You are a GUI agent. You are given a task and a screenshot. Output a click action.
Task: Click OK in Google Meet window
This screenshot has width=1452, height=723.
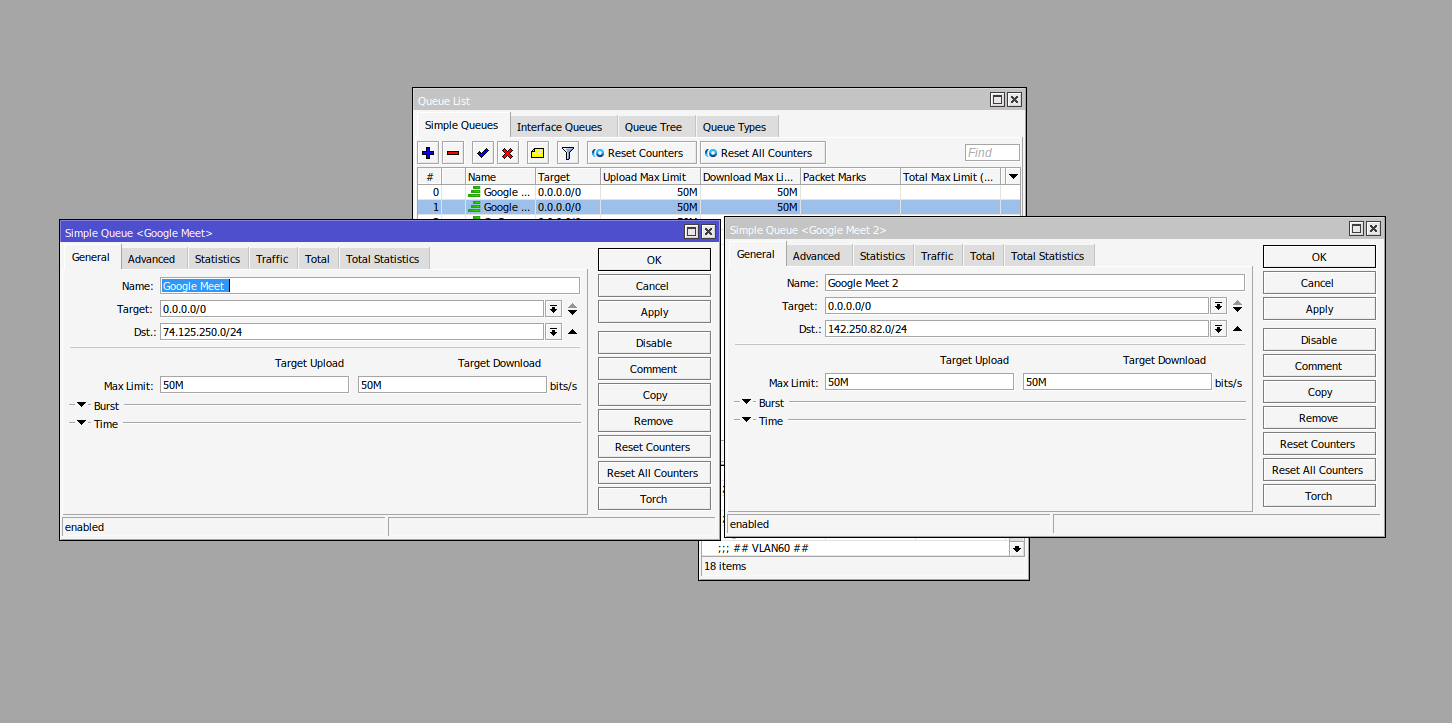pyautogui.click(x=654, y=260)
